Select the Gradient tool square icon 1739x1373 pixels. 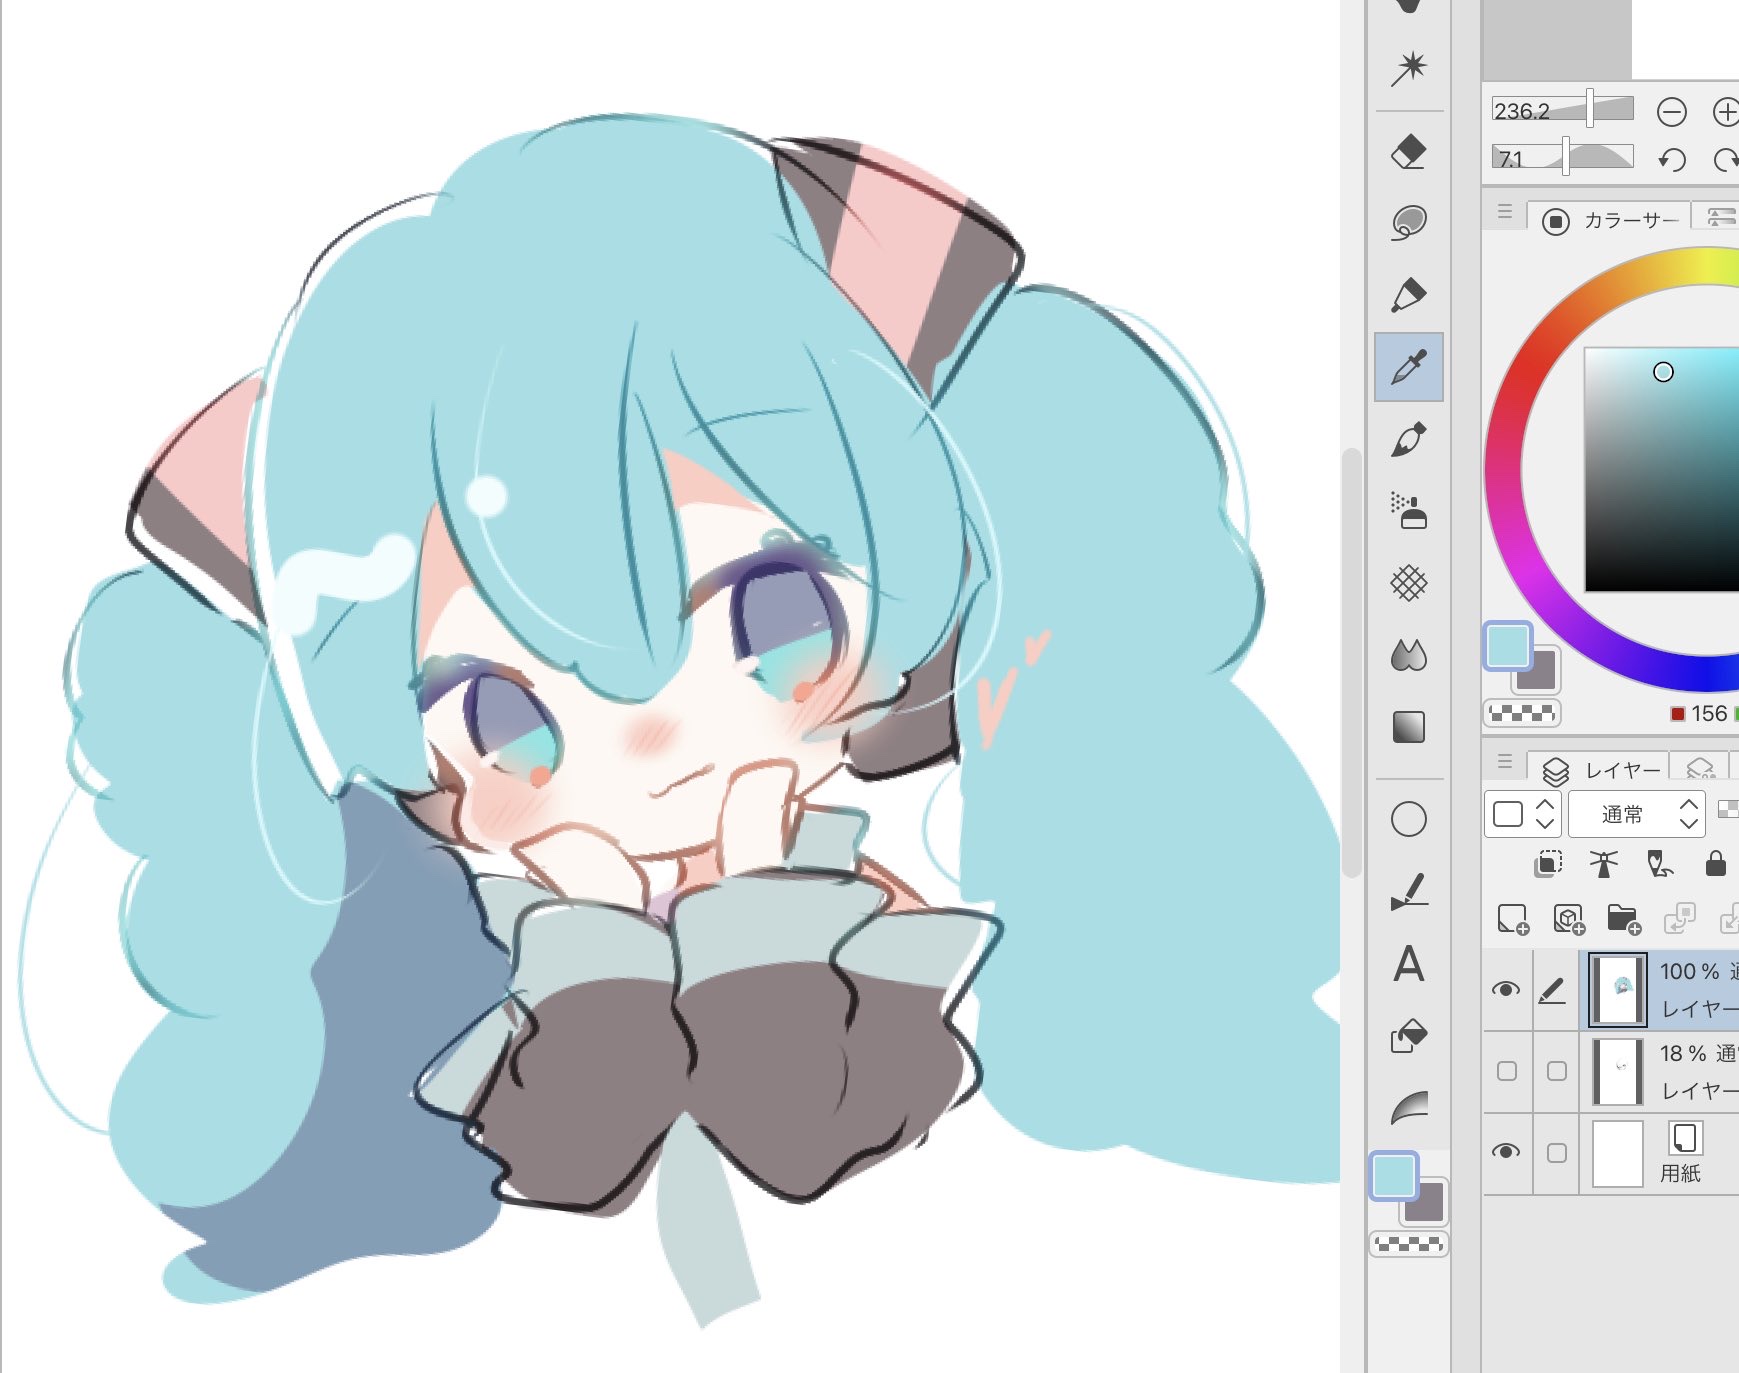(x=1408, y=727)
